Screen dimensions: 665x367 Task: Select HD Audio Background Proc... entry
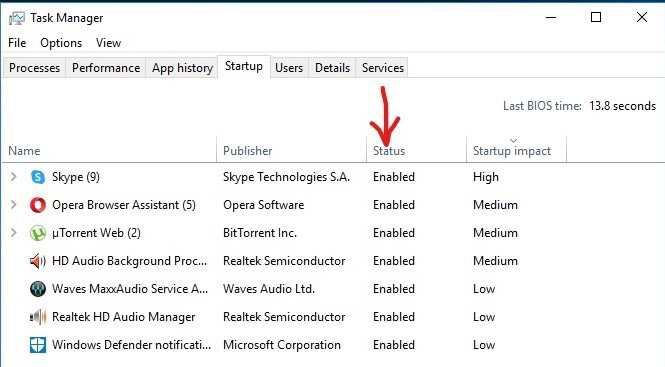129,261
